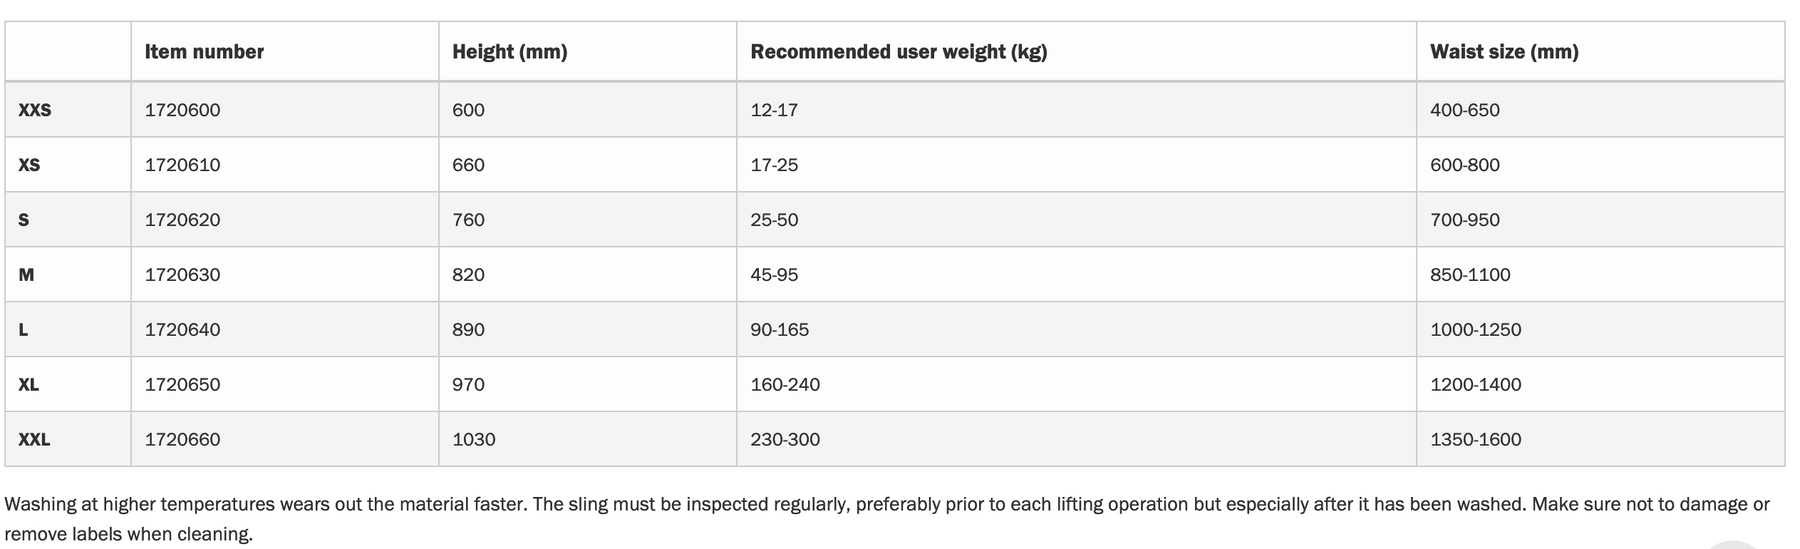Click the Height (mm) column header
Screen dimensions: 1800x549
point(510,52)
